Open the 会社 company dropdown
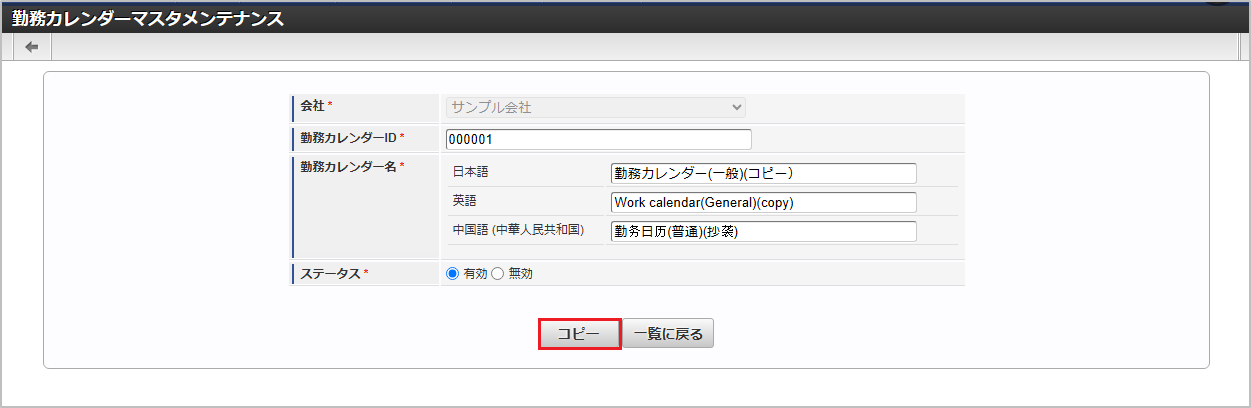 point(596,107)
